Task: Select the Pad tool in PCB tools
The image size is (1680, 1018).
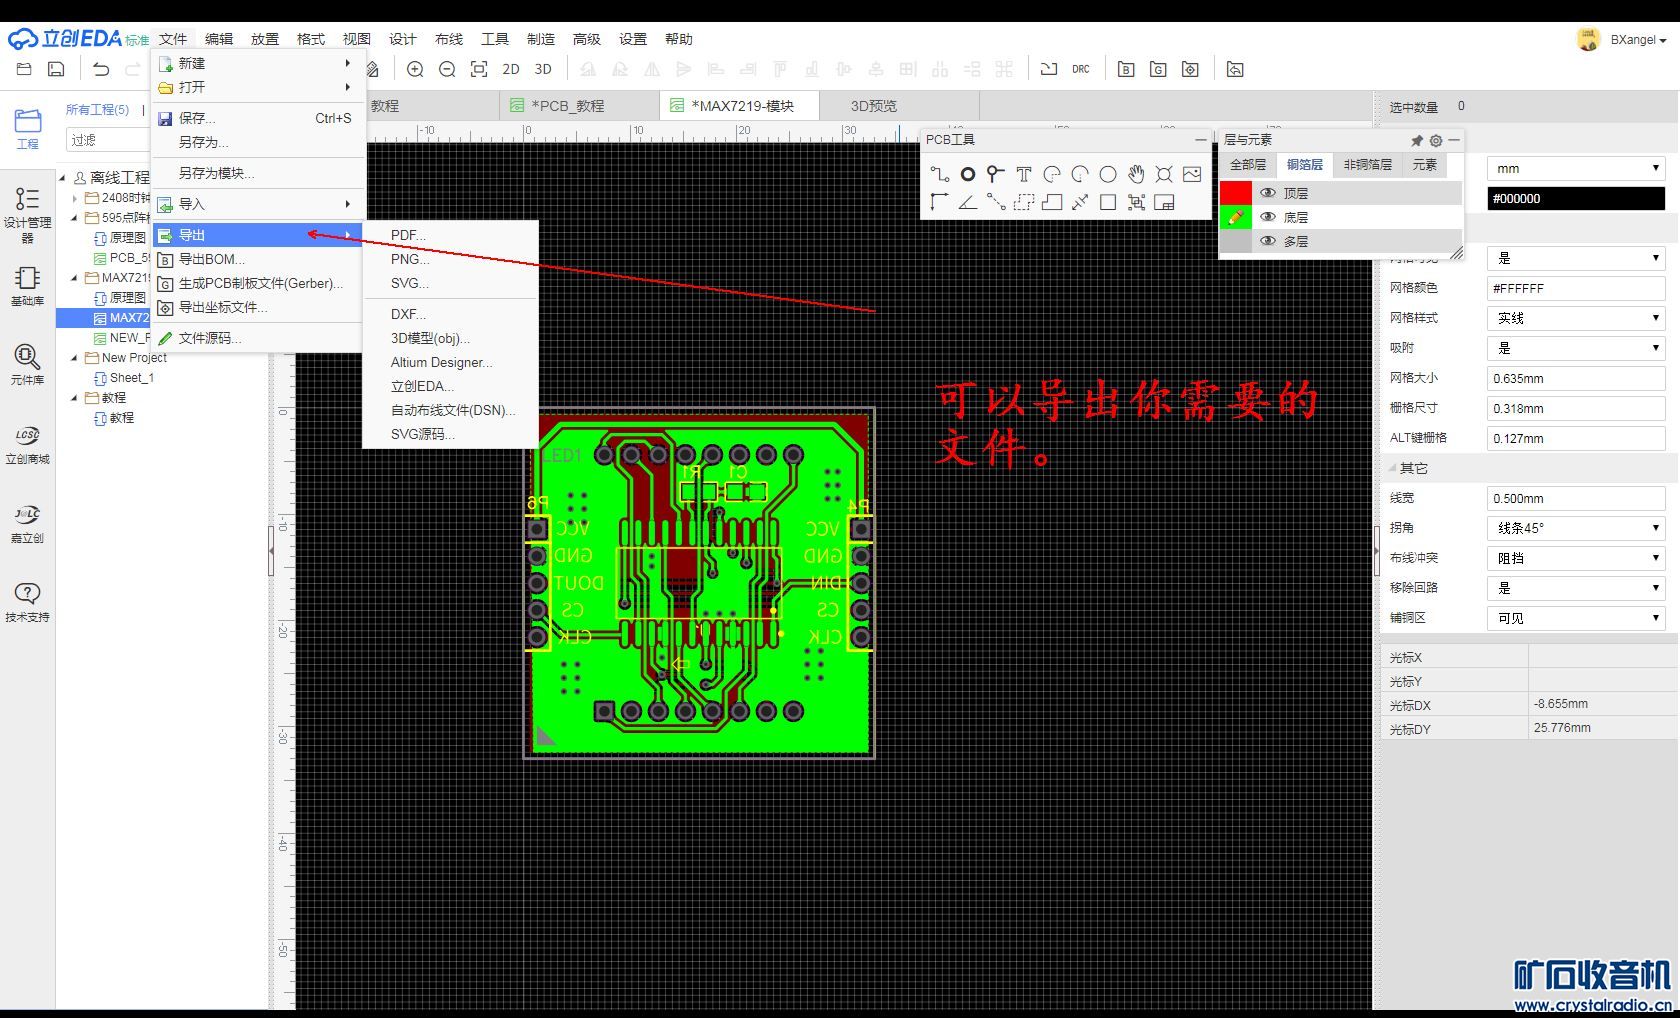Action: [x=967, y=174]
